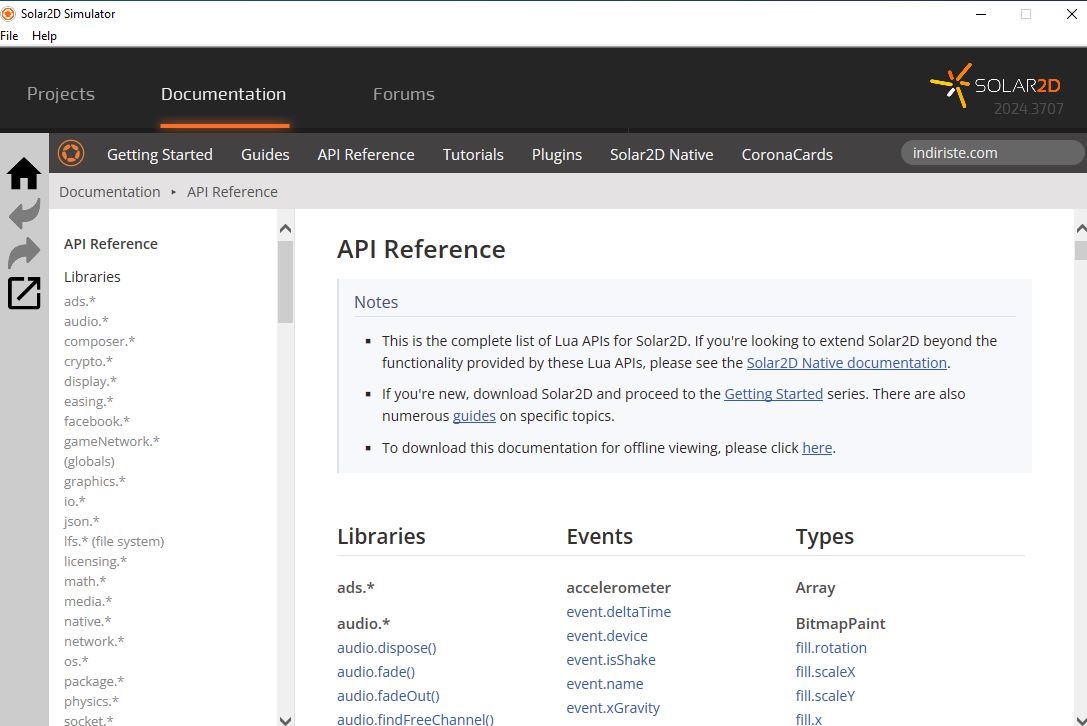Open Getting Started in the docs navbar
The width and height of the screenshot is (1087, 726).
[159, 155]
